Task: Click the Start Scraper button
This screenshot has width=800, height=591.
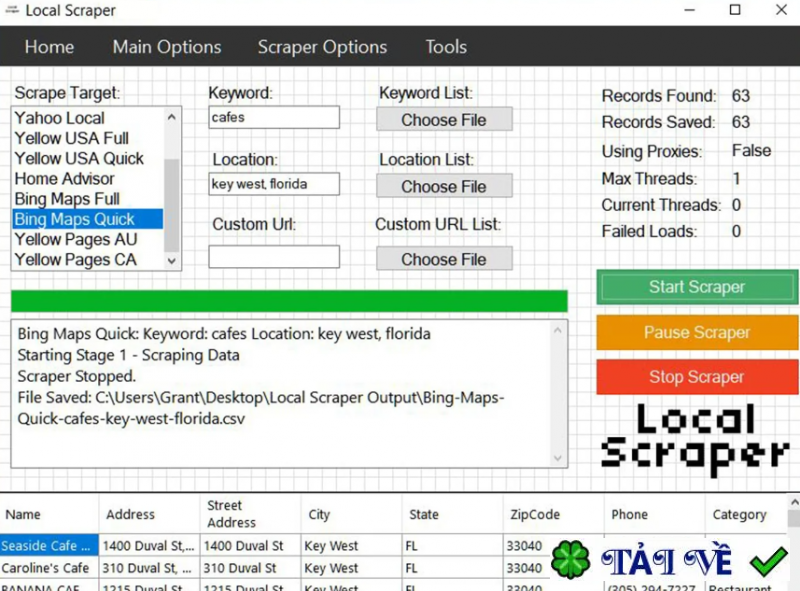Action: tap(697, 287)
